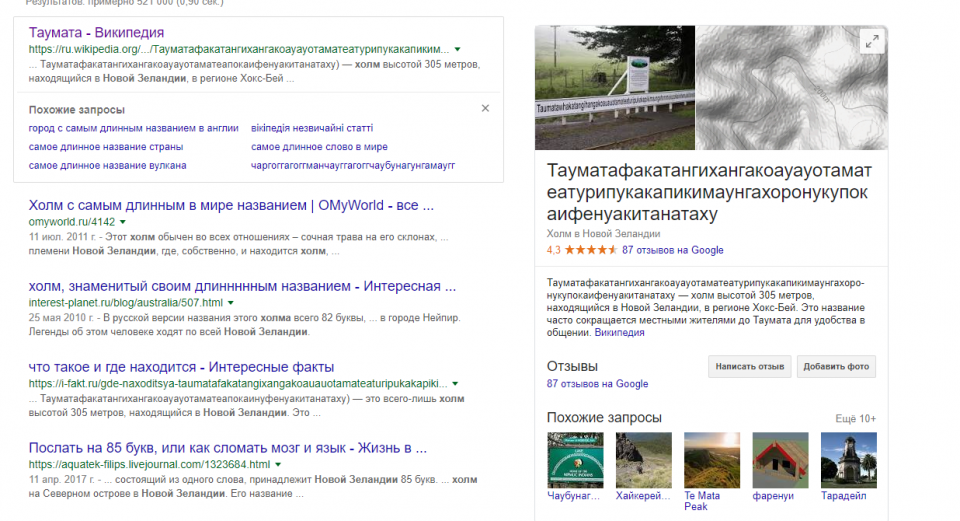The width and height of the screenshot is (960, 521).
Task: Select 'самое длинное слово в мире' query
Action: pyautogui.click(x=320, y=147)
